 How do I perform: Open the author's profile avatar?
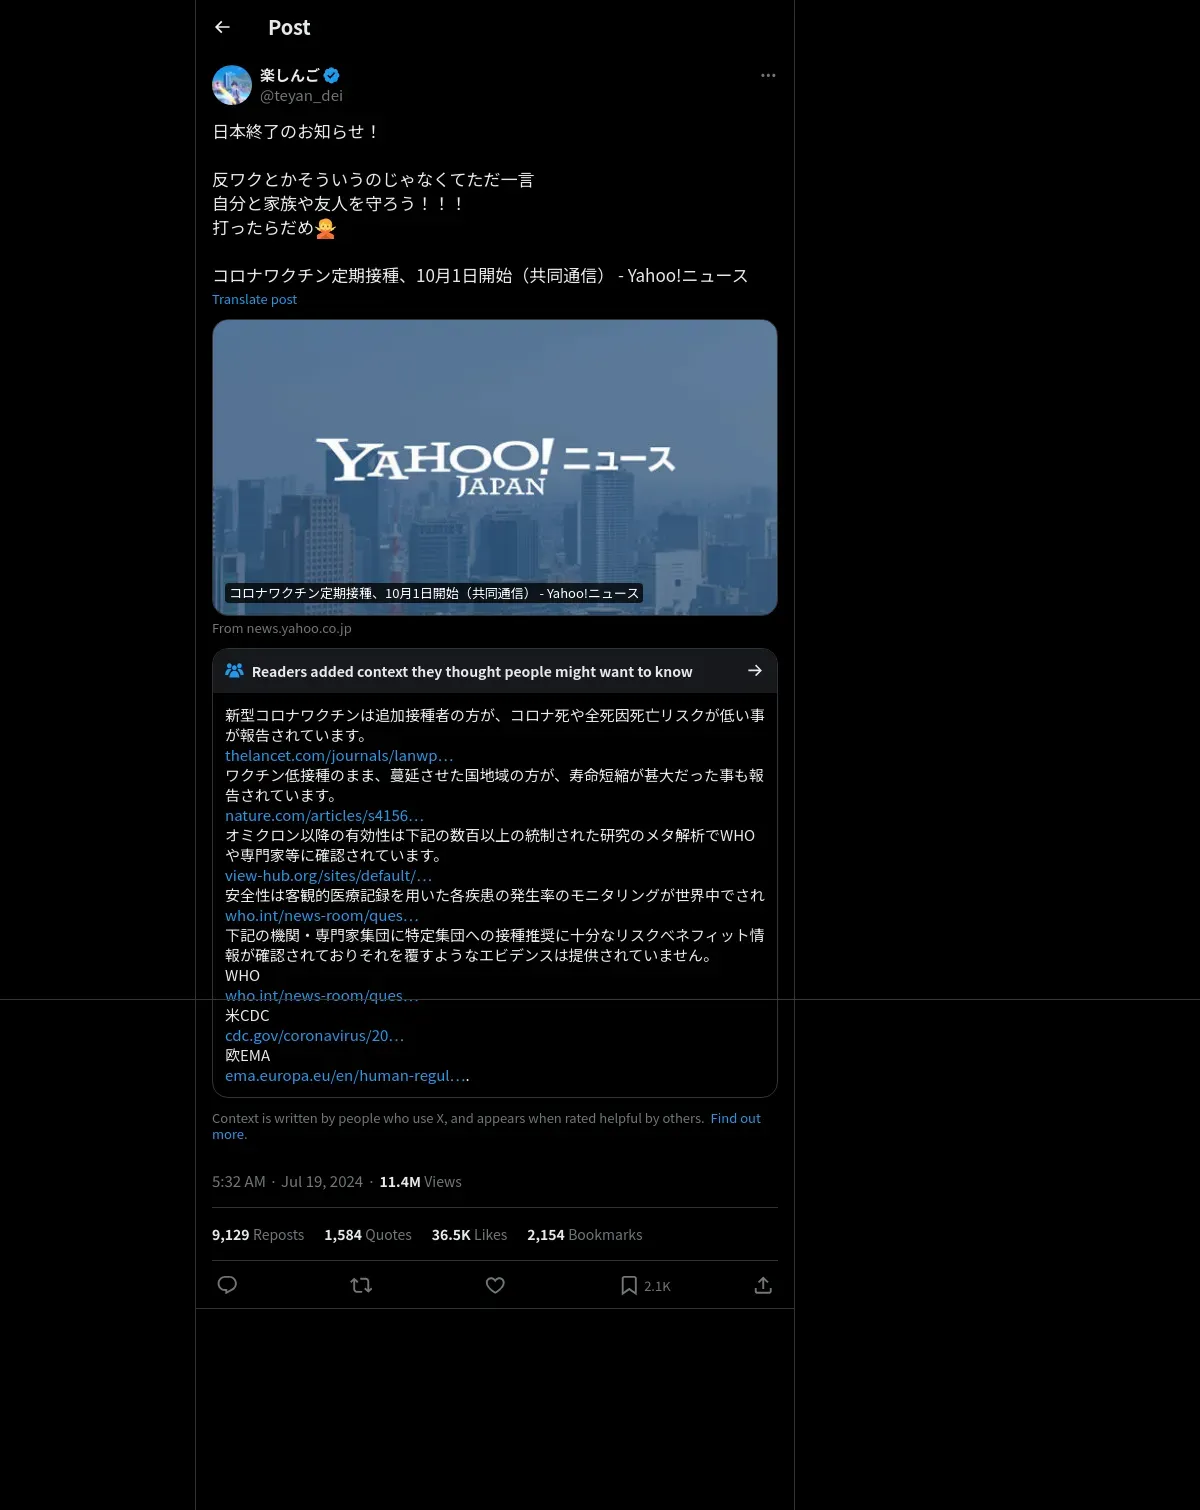click(232, 85)
